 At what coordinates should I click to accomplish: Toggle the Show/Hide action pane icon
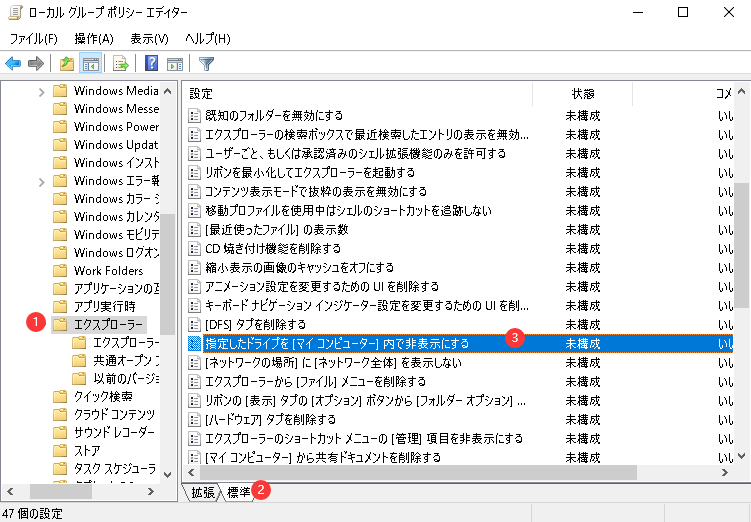pyautogui.click(x=175, y=63)
